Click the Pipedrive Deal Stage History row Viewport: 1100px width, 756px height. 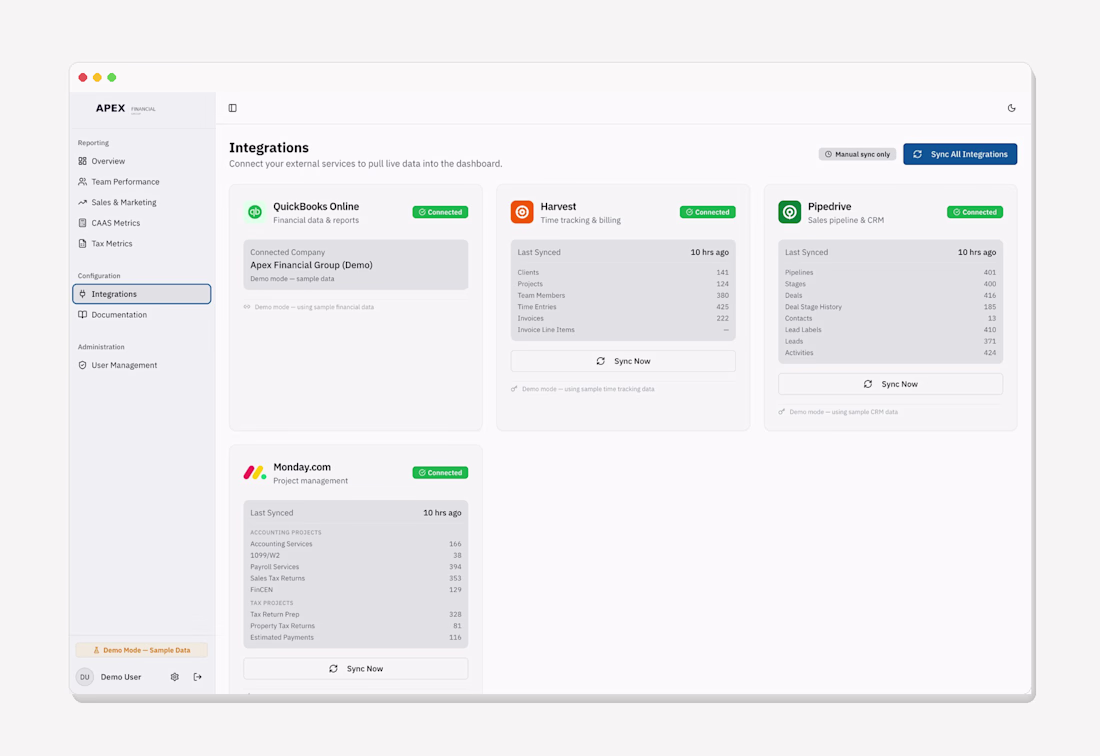(x=890, y=307)
